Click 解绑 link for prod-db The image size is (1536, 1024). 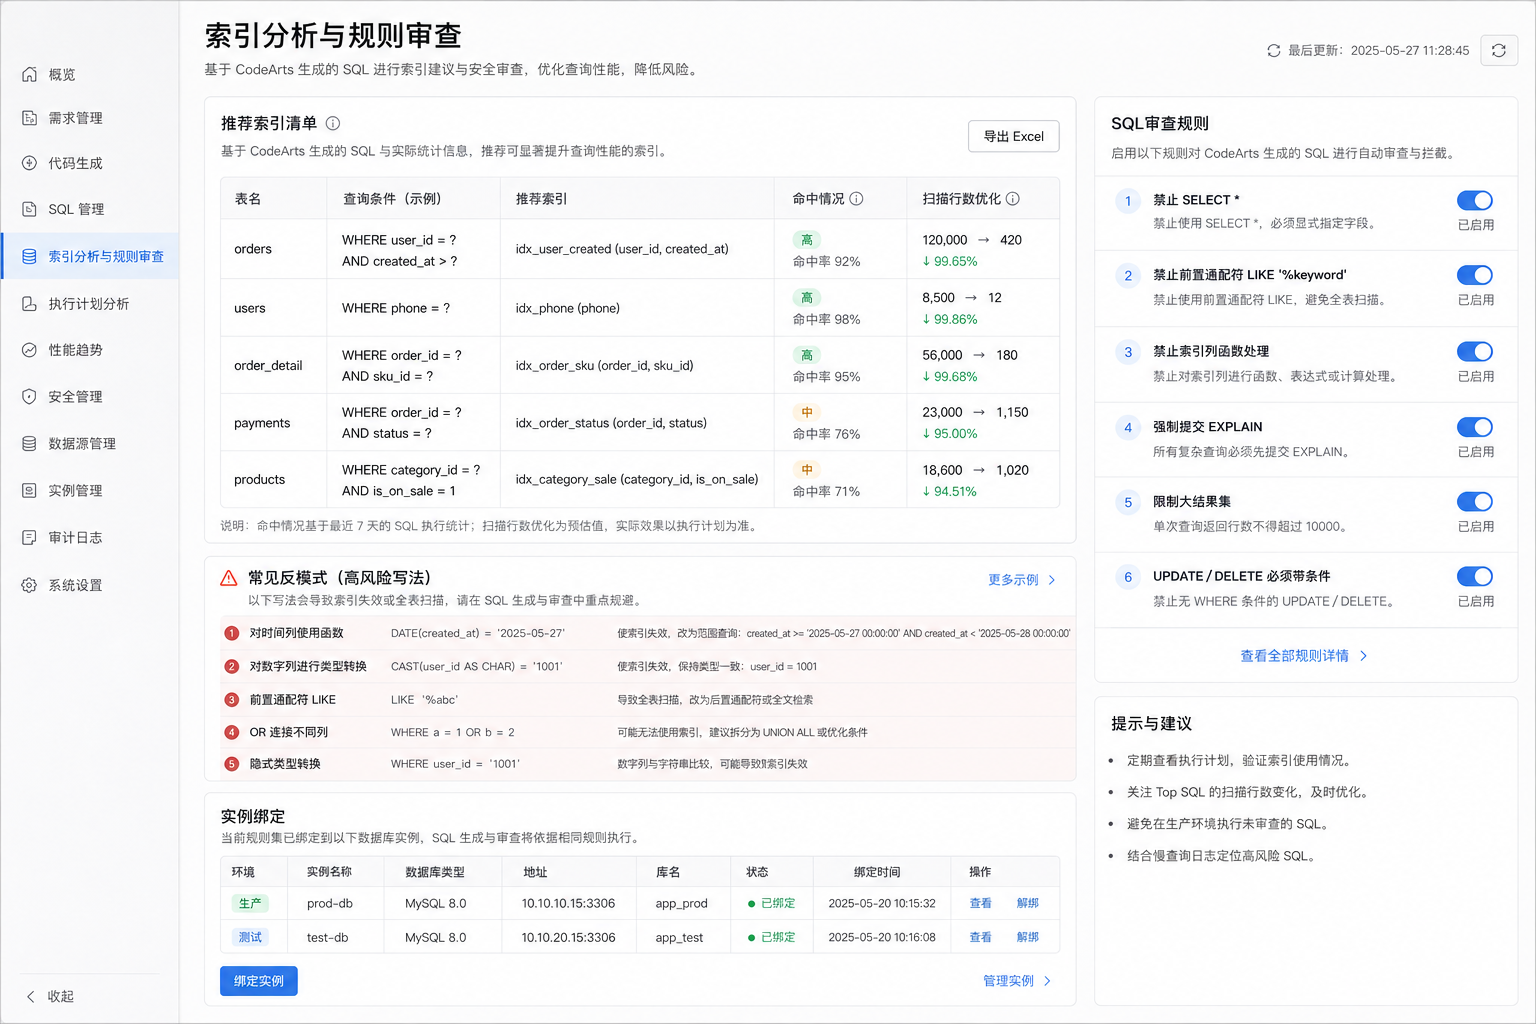(1027, 903)
